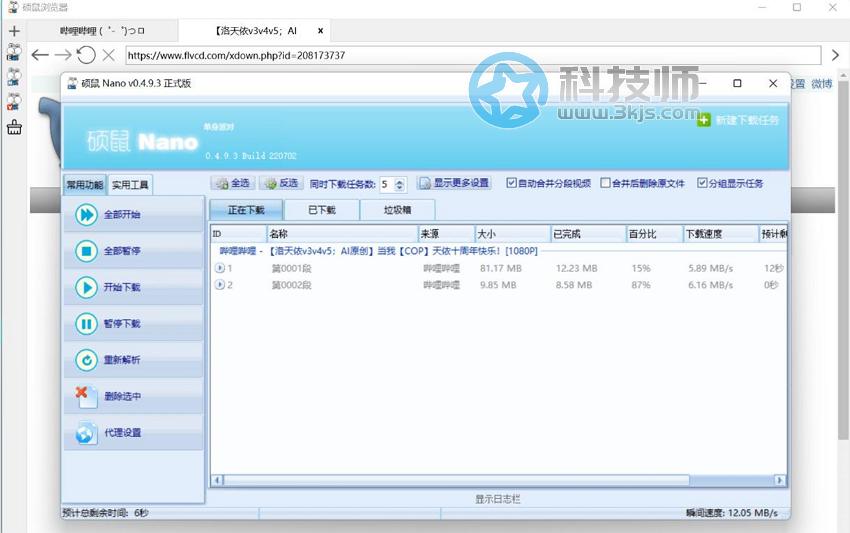The height and width of the screenshot is (533, 850).
Task: Click the 87% progress cell
Action: coord(641,285)
